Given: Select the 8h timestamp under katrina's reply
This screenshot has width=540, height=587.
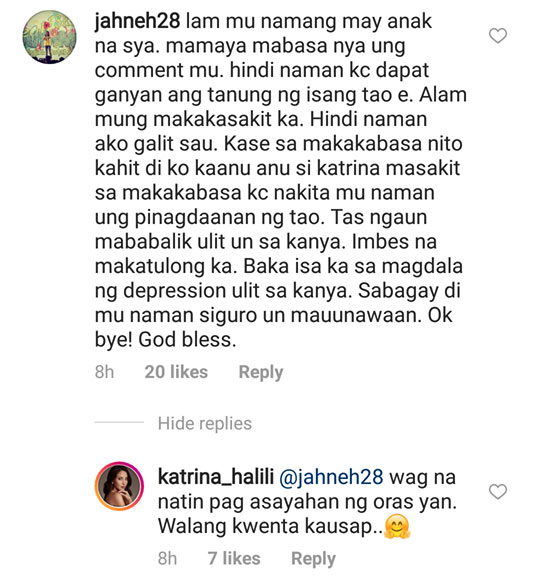Looking at the screenshot, I should coord(167,559).
